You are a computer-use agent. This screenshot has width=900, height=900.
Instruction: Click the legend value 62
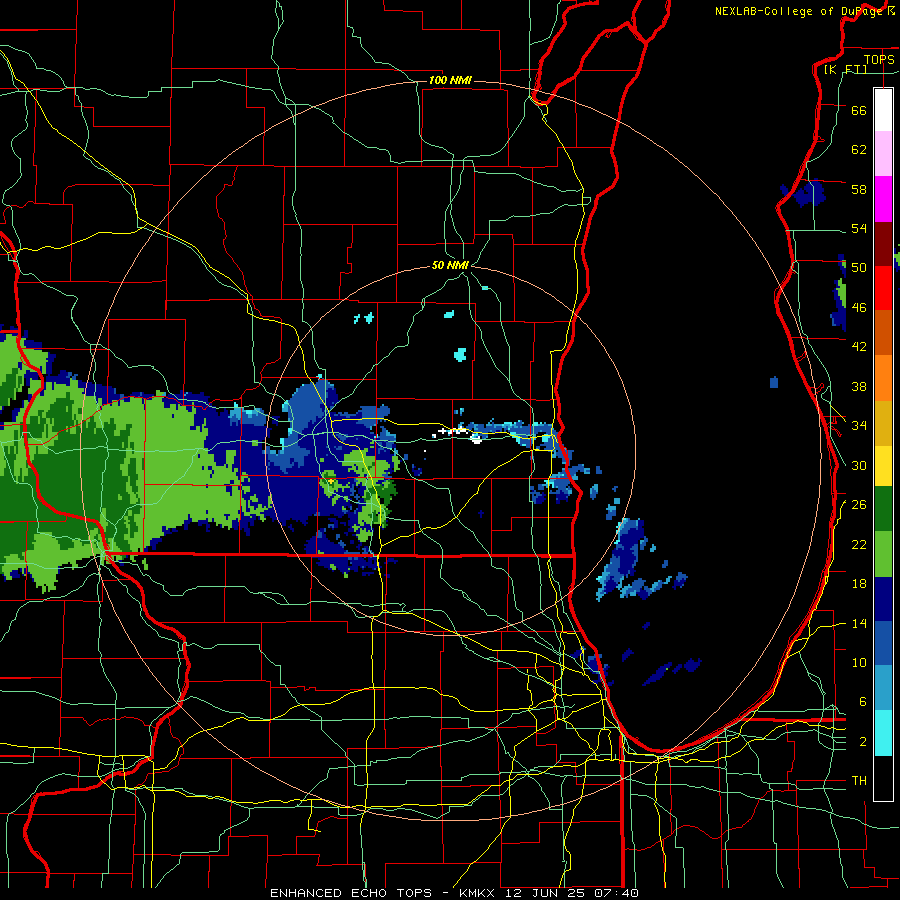[x=859, y=150]
